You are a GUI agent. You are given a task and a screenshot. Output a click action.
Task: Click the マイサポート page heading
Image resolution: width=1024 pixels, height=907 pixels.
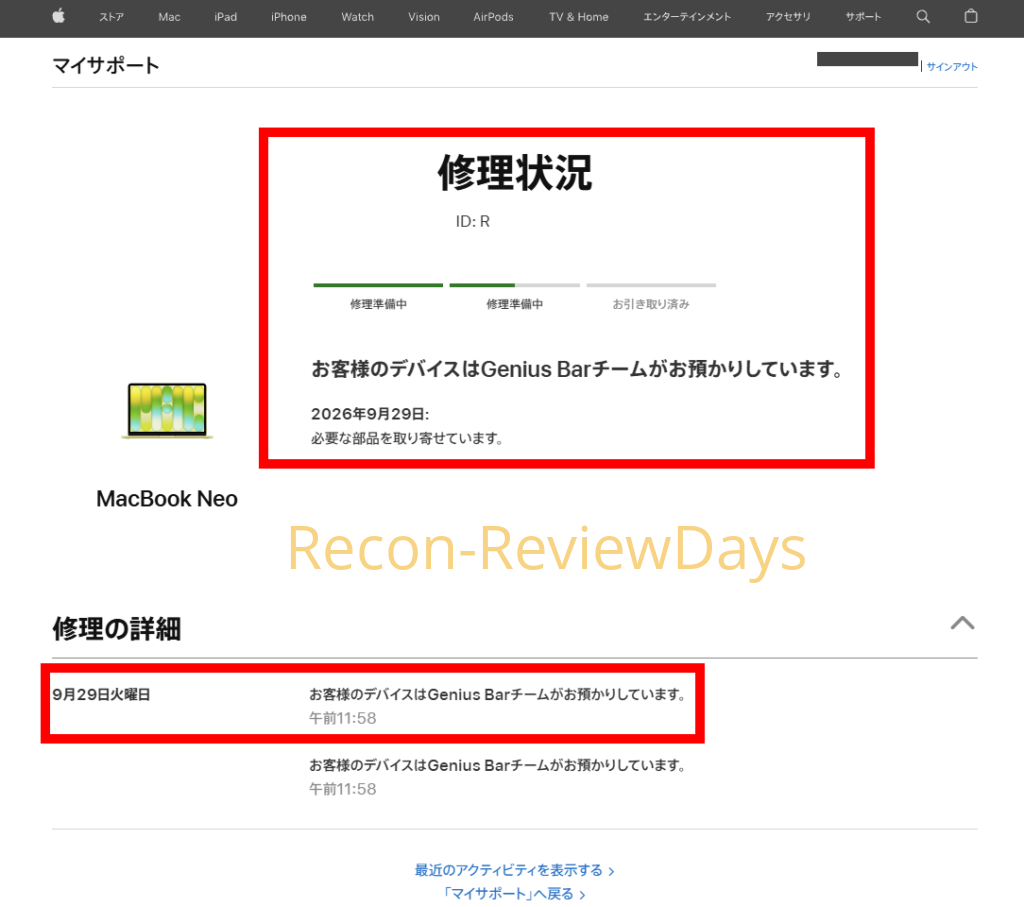pos(106,65)
